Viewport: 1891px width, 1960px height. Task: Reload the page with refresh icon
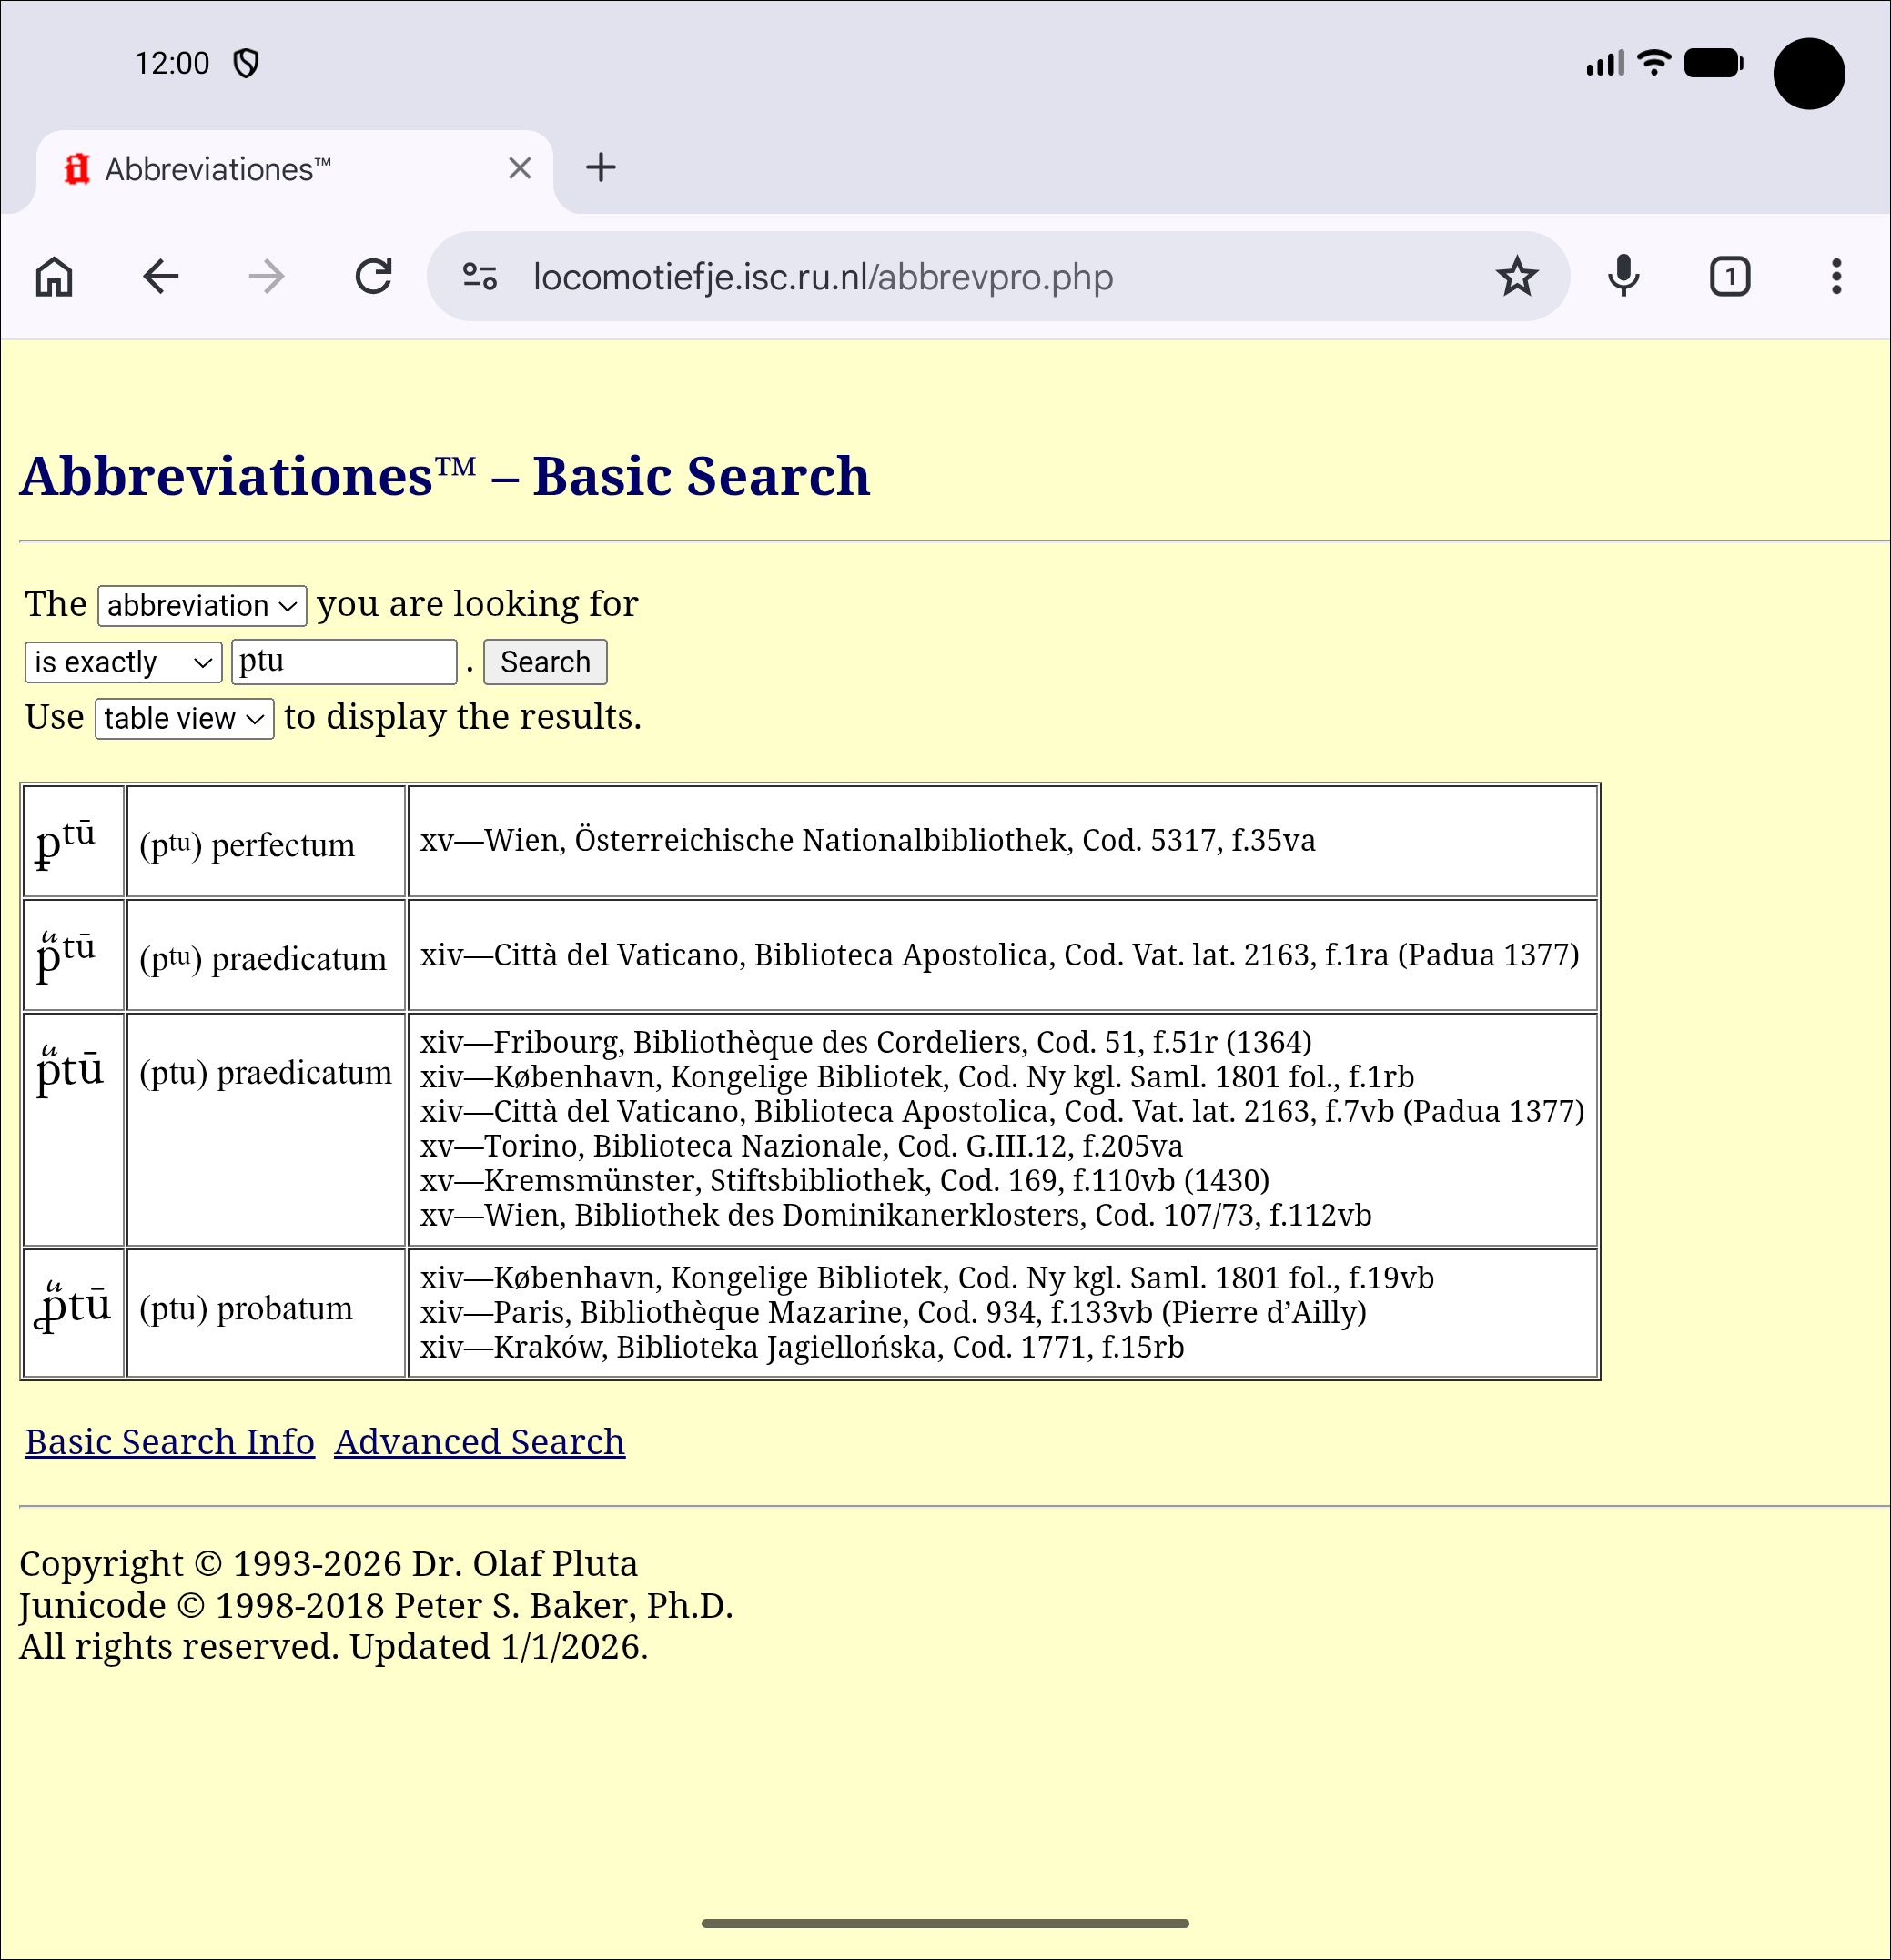(x=374, y=277)
